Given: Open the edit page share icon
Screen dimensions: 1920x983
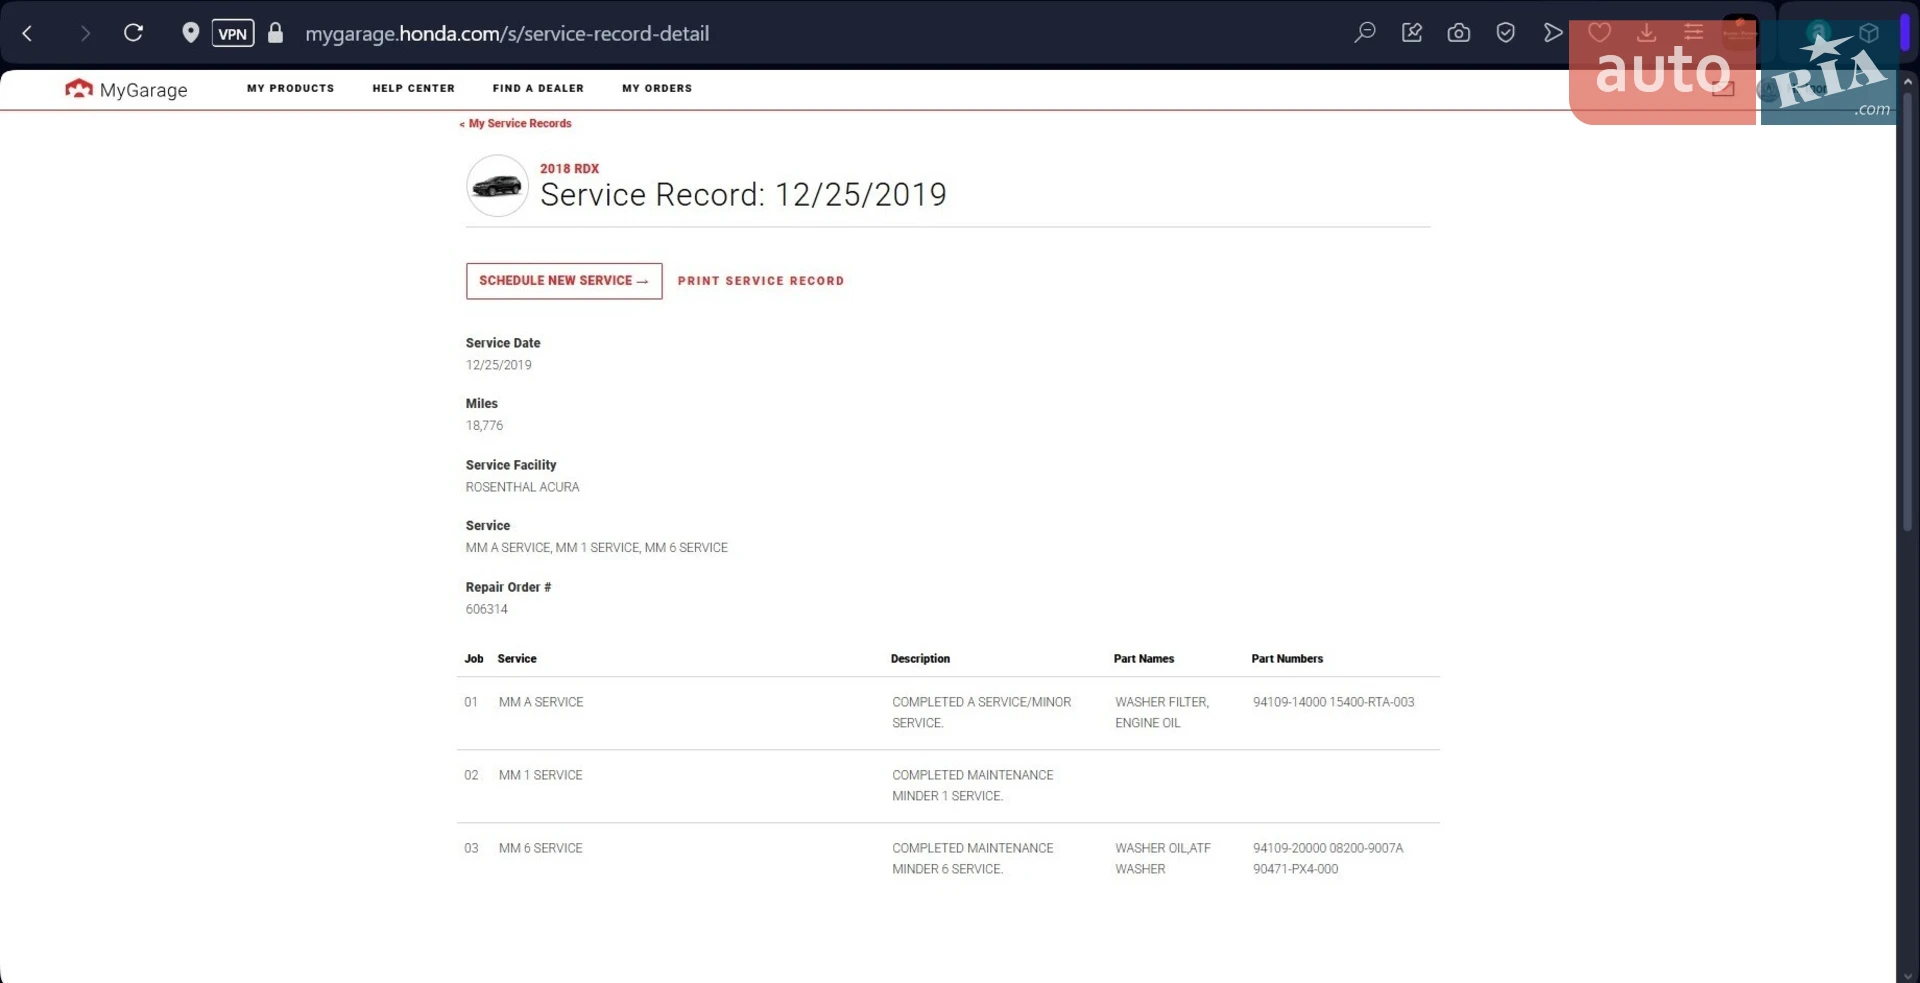Looking at the screenshot, I should (1412, 33).
